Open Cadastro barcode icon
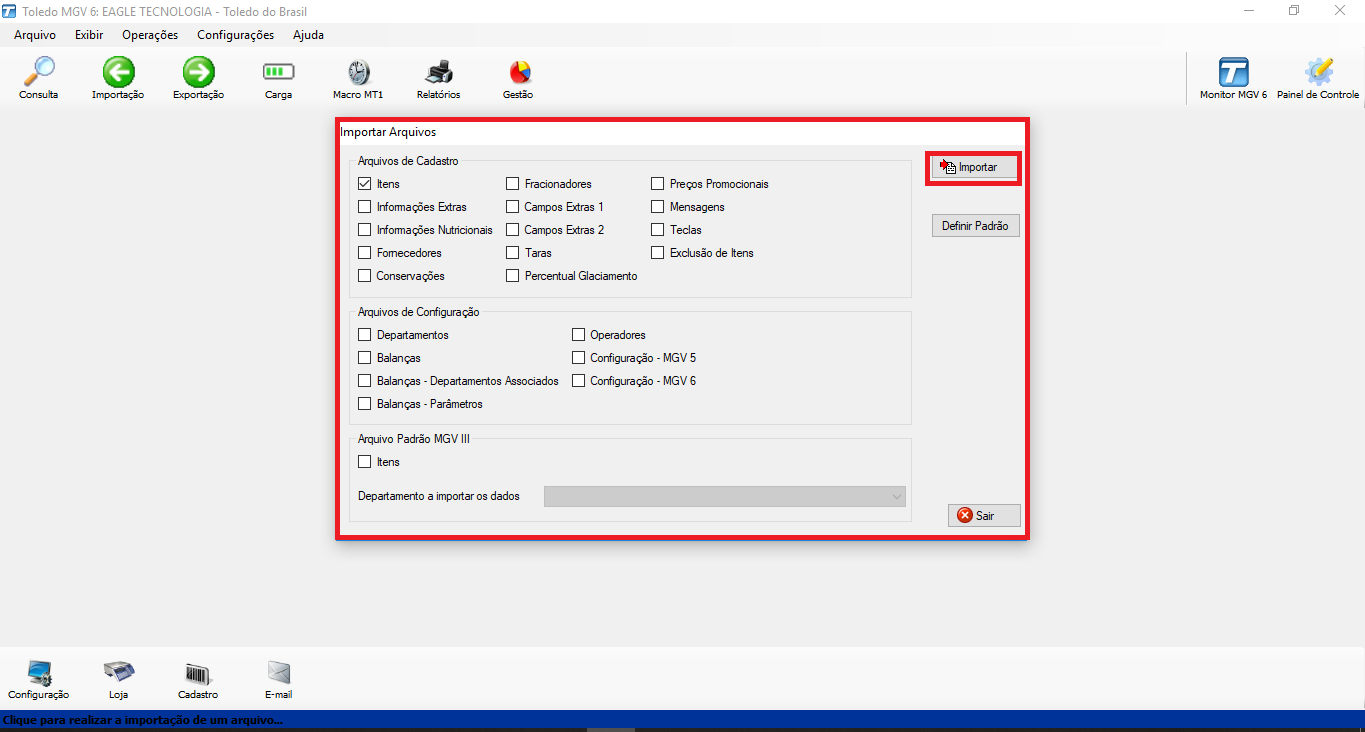 click(x=198, y=673)
